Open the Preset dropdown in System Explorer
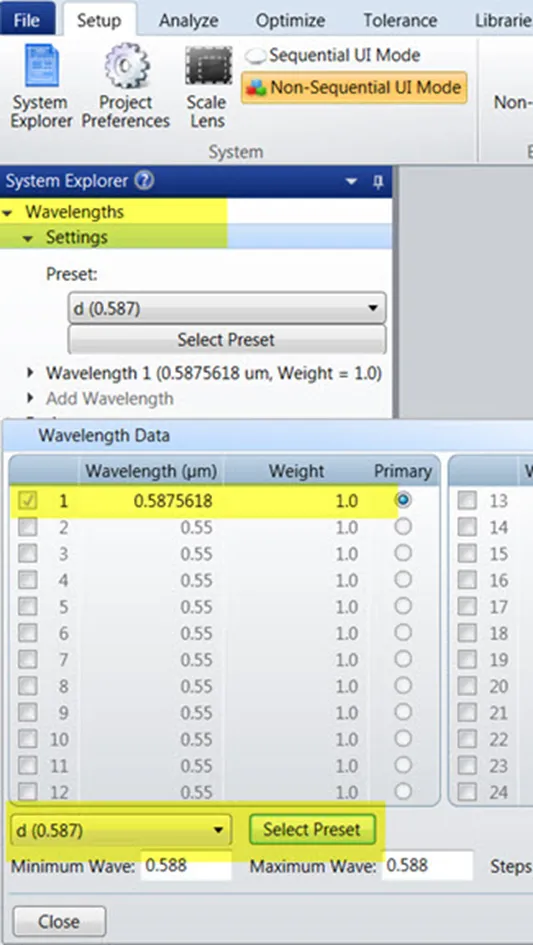The height and width of the screenshot is (945, 533). click(x=227, y=309)
